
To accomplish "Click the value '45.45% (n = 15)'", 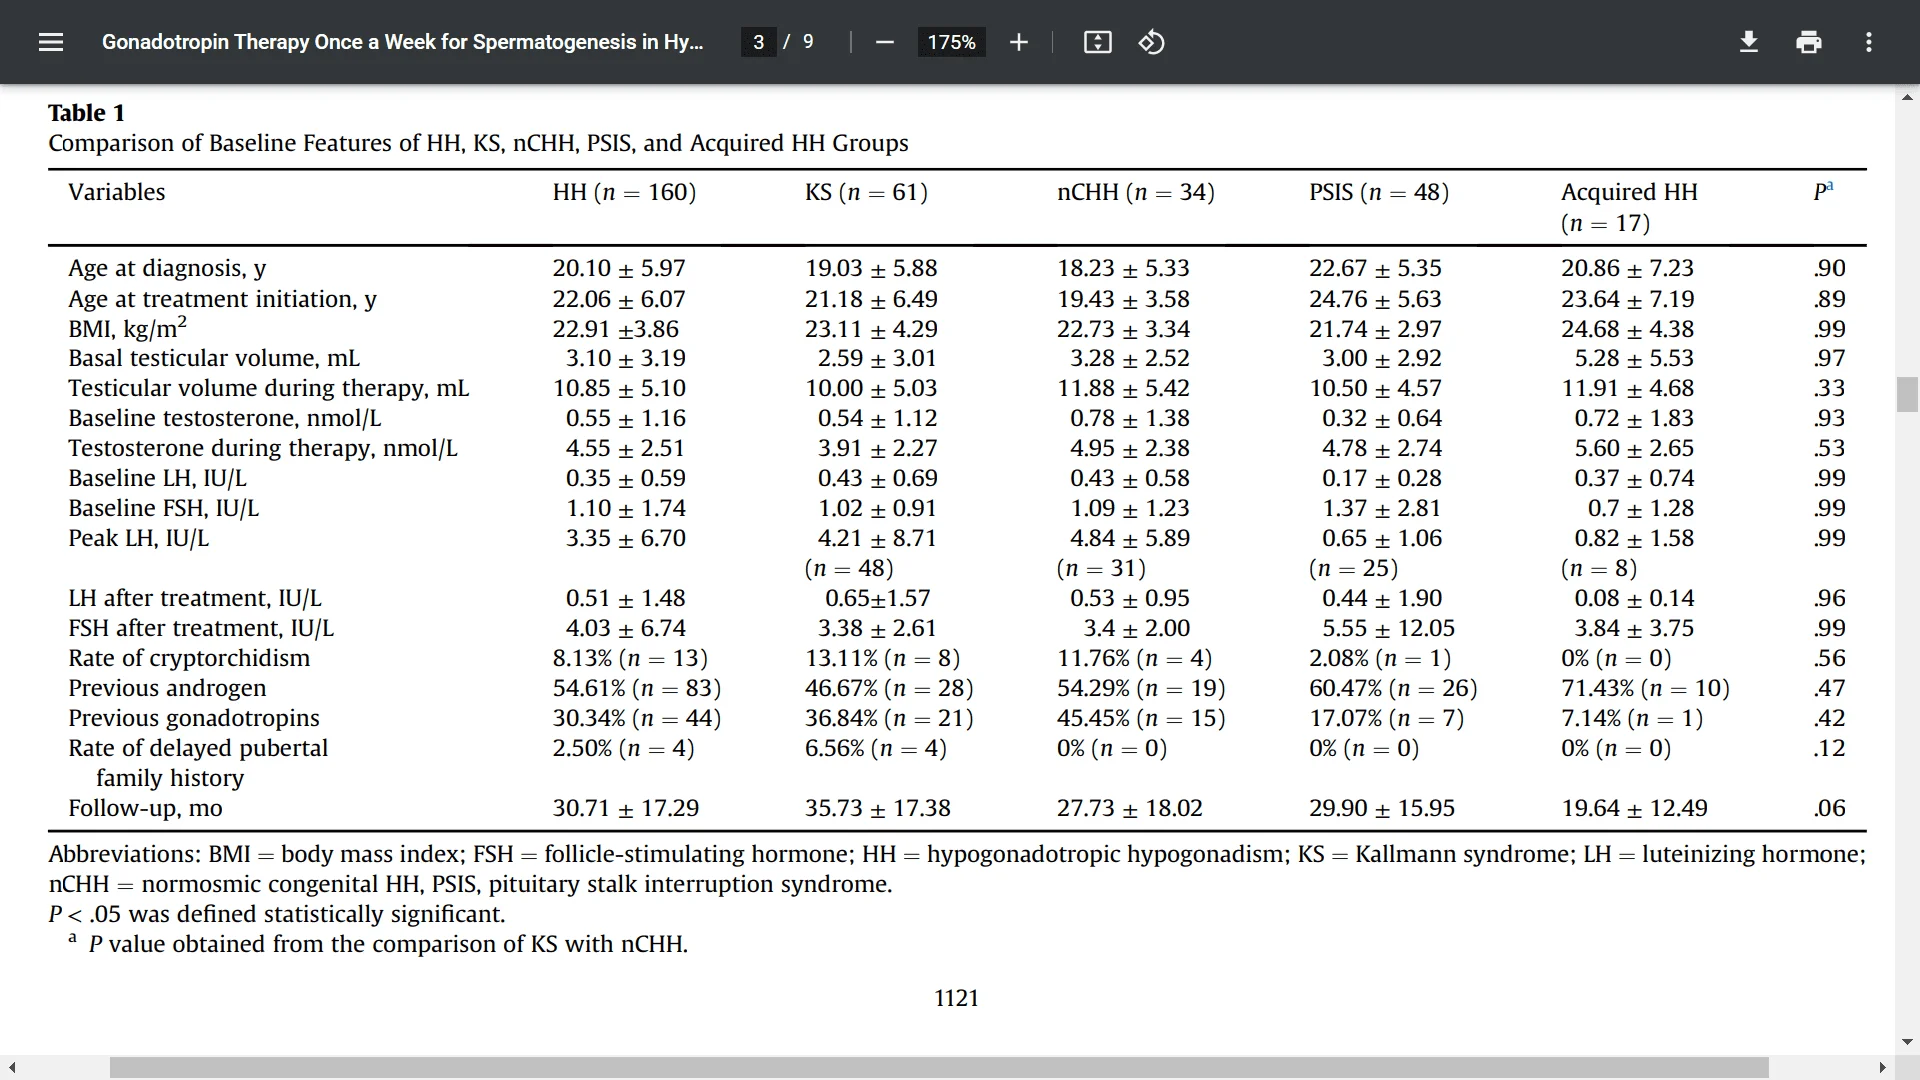I will coord(1141,718).
